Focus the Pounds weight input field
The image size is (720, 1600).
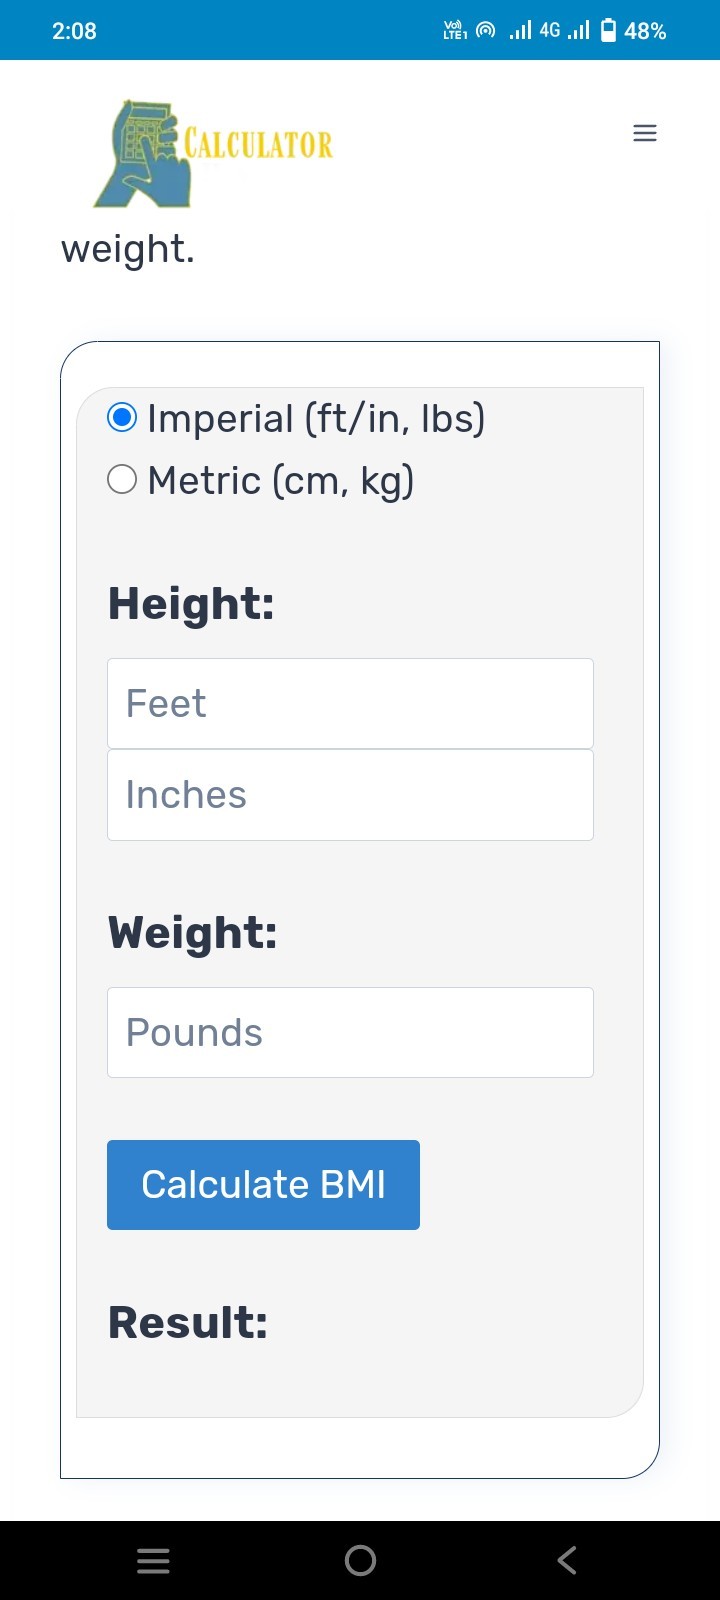point(350,1032)
